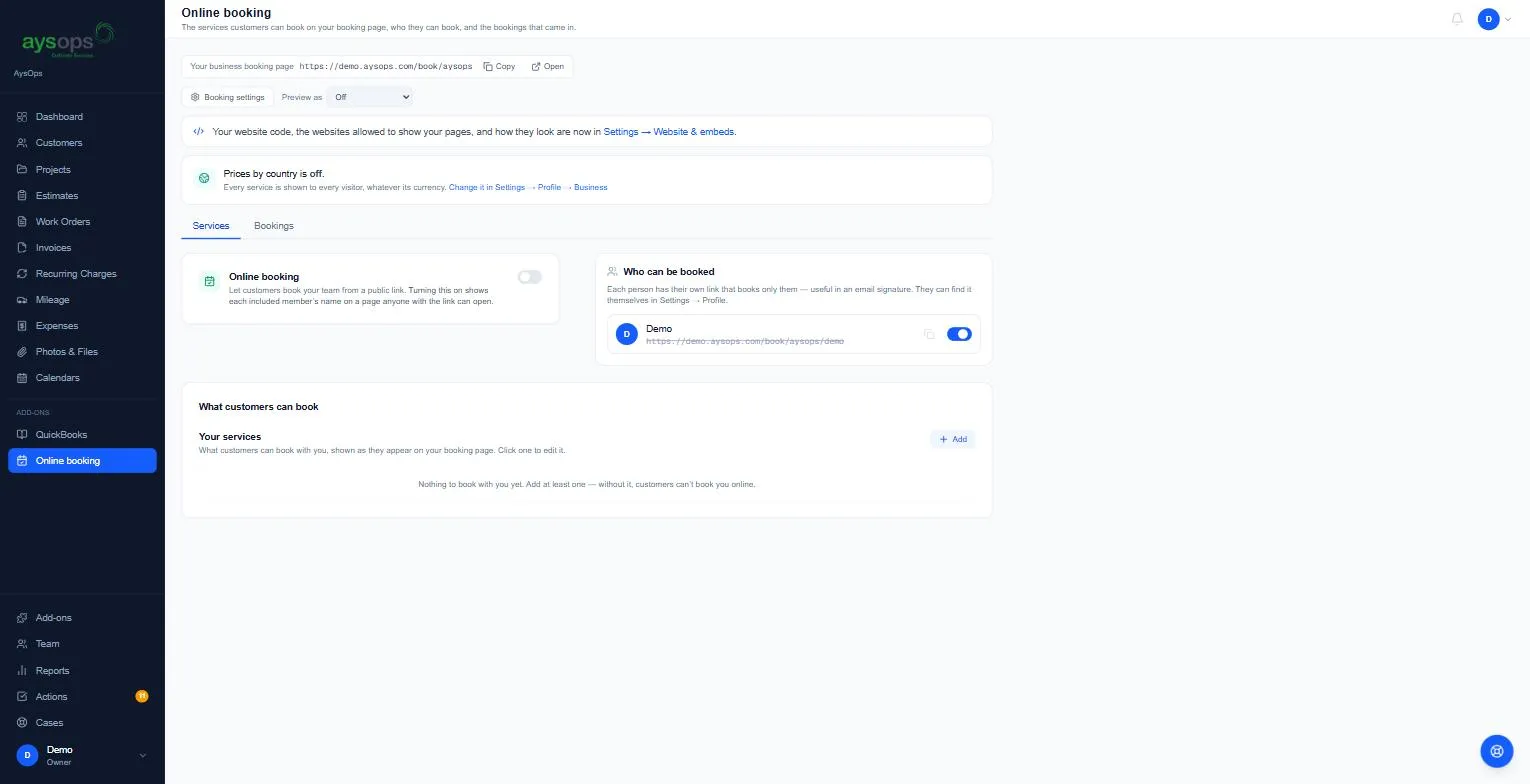Click the Calendars icon in sidebar
Image resolution: width=1530 pixels, height=784 pixels.
point(22,377)
